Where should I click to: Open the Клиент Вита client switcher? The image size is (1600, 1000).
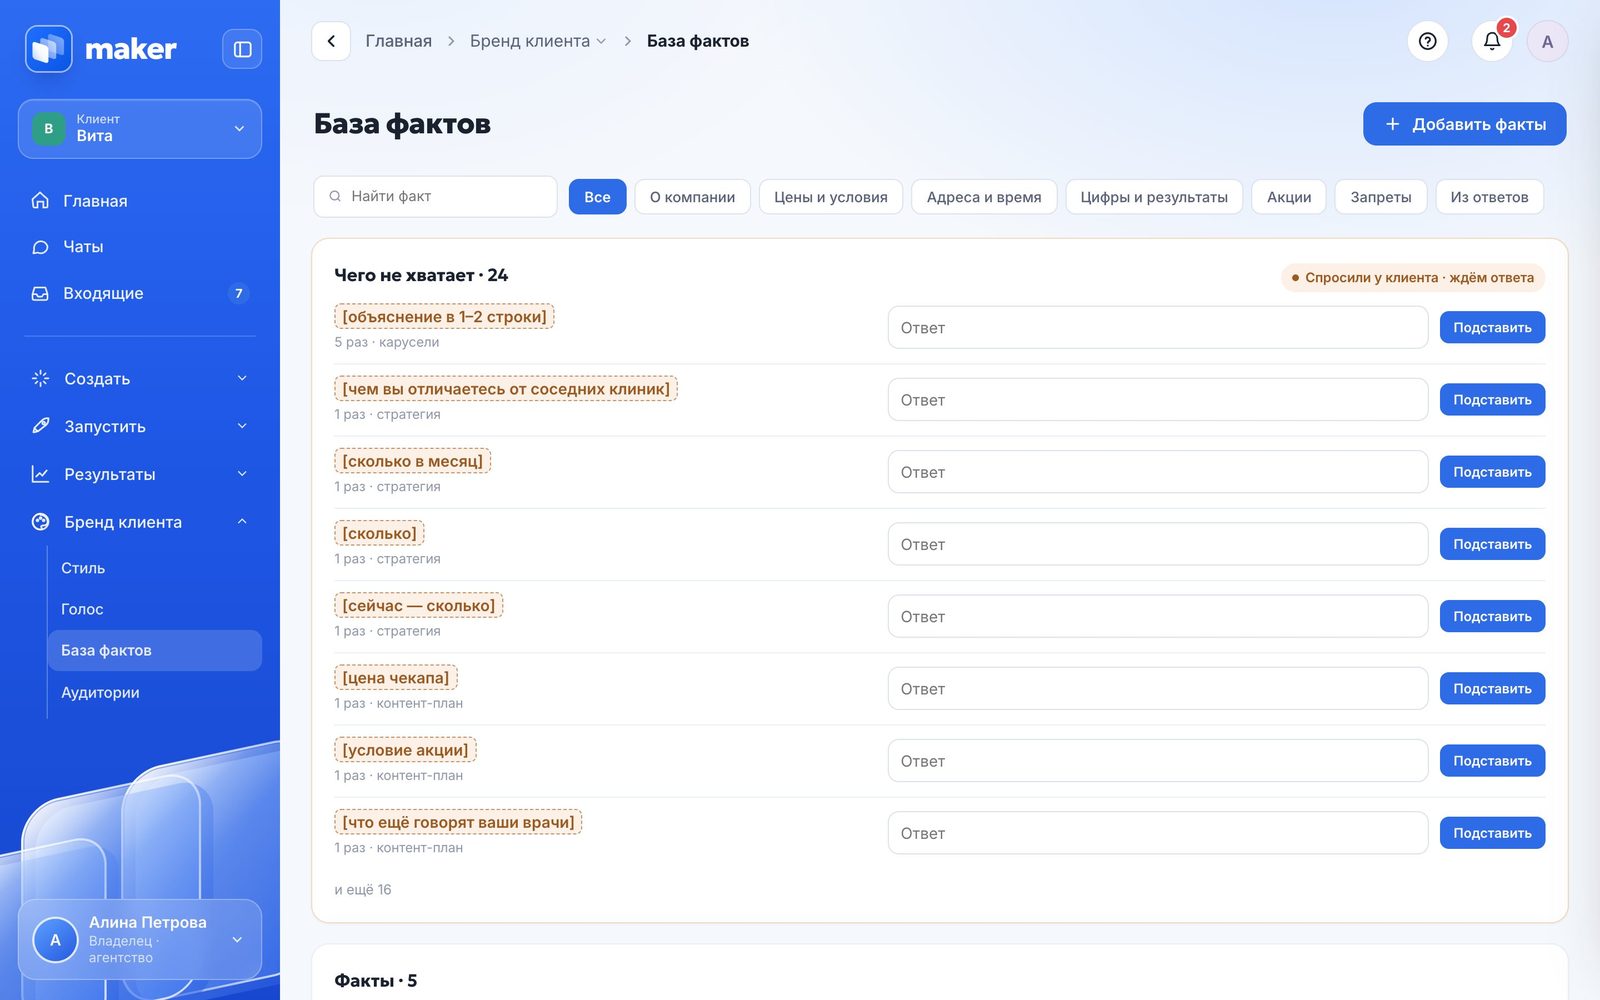140,129
